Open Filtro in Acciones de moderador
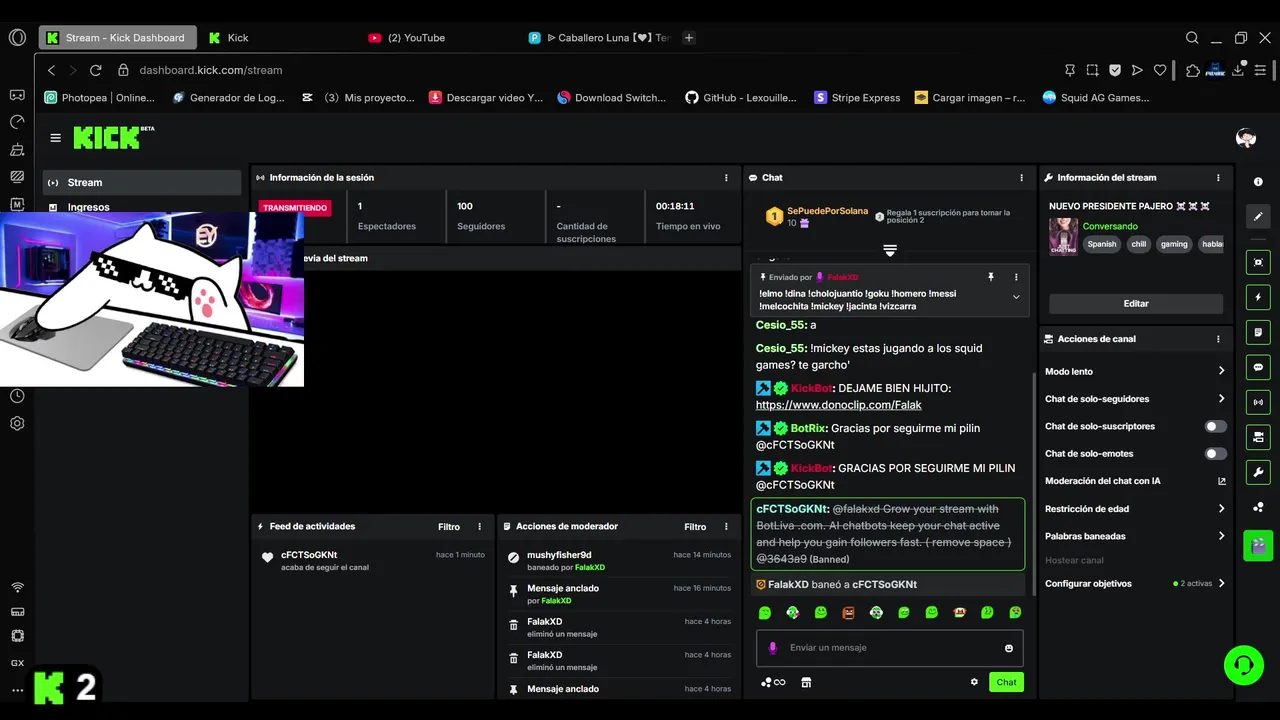The image size is (1280, 720). (695, 527)
